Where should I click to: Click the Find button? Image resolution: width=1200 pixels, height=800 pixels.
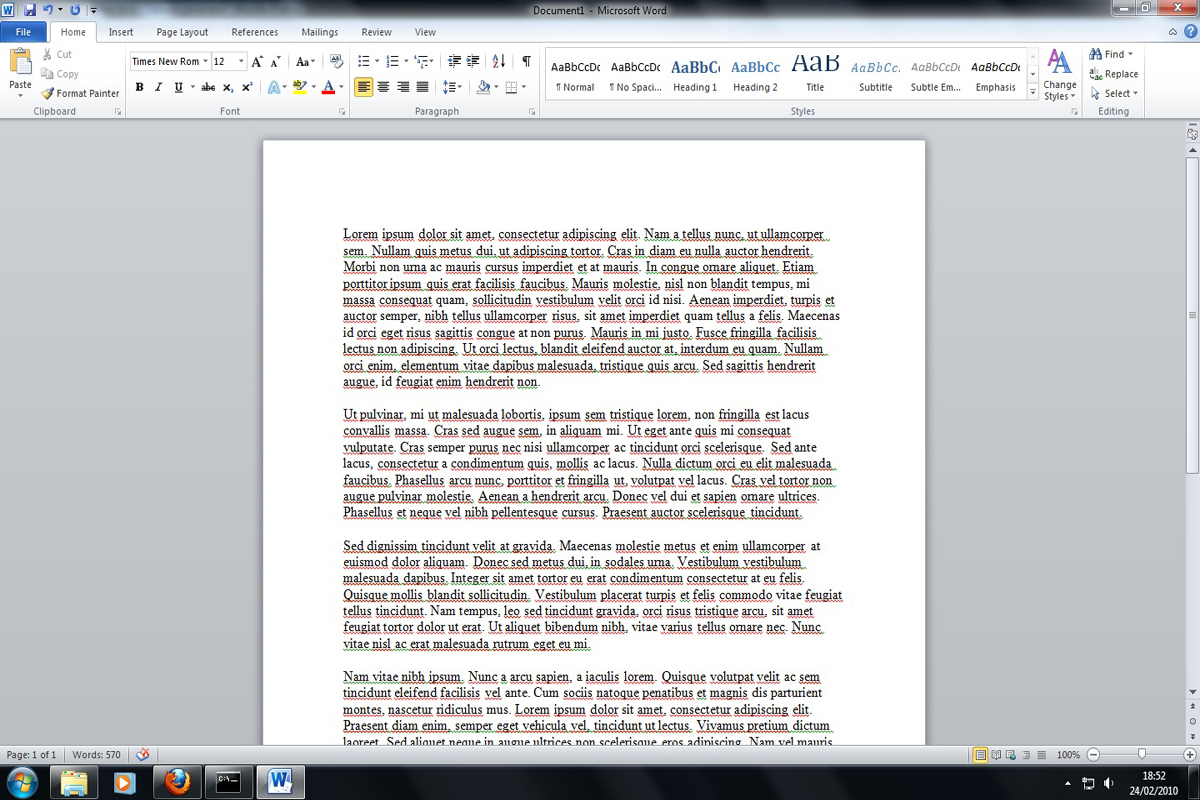1112,54
